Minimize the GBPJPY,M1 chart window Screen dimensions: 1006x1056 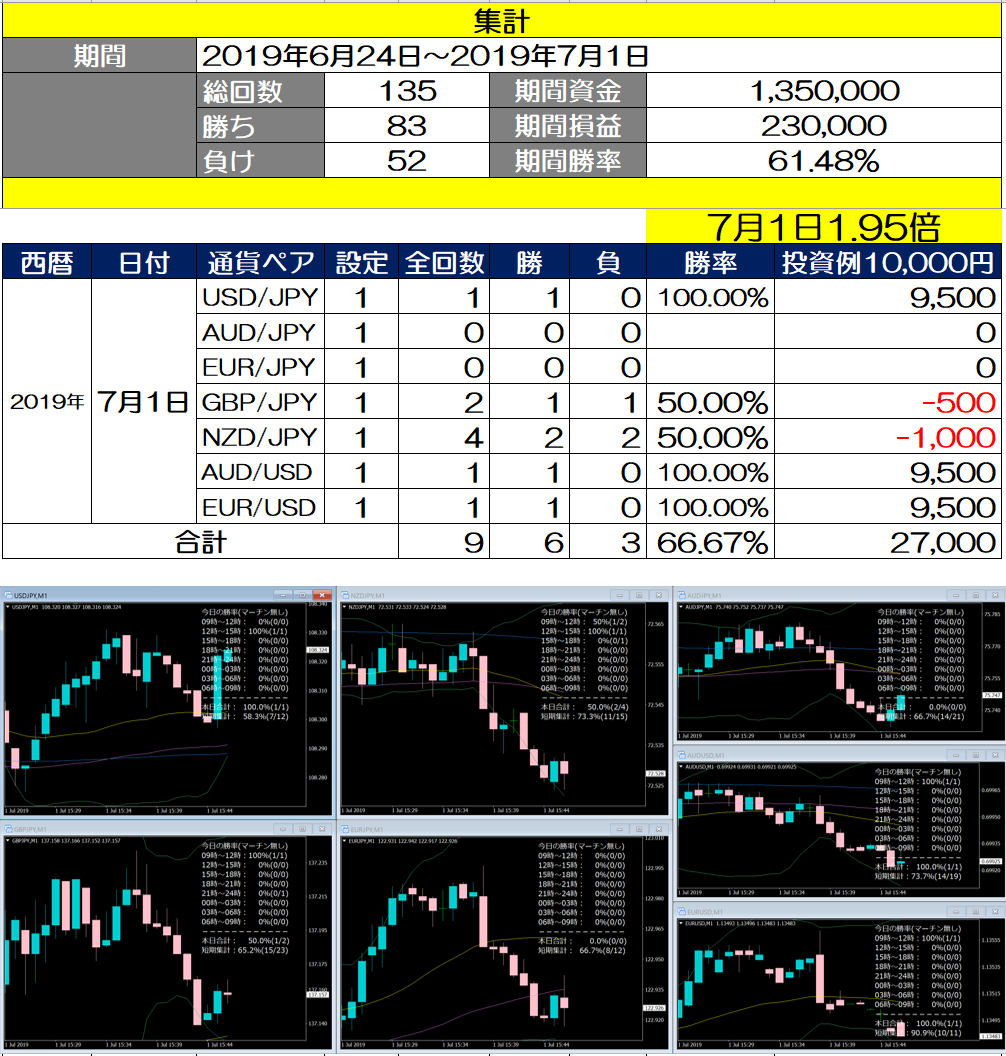[283, 829]
